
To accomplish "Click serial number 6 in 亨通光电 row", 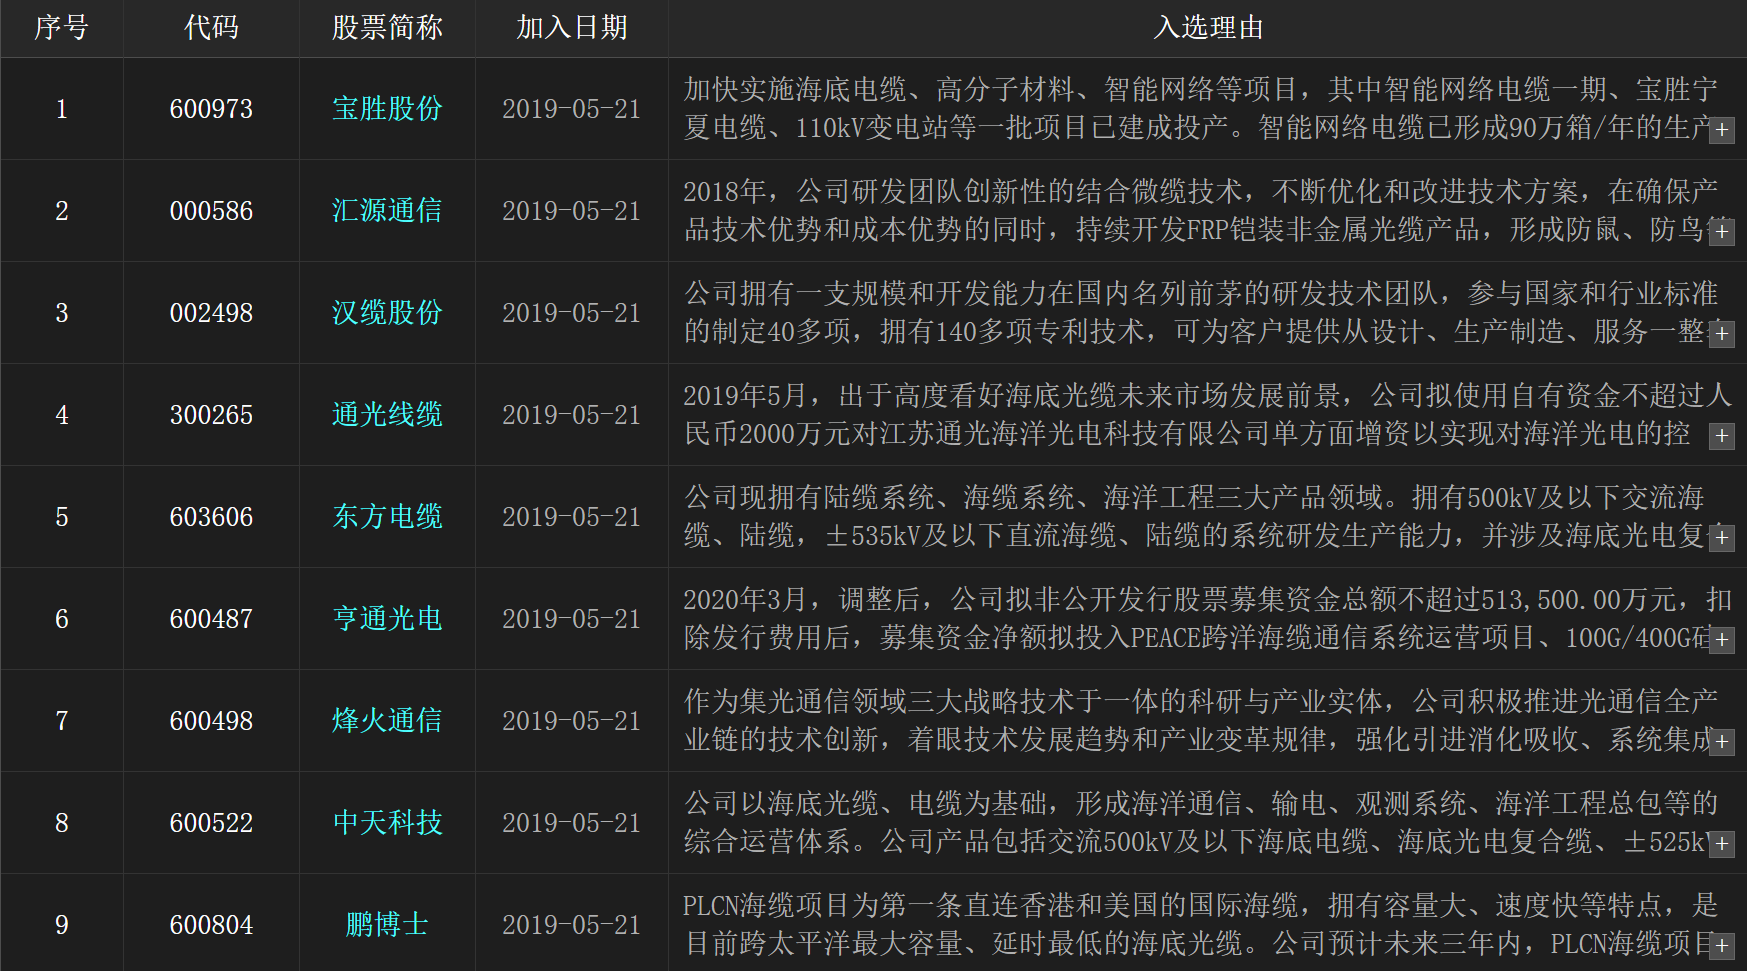I will coord(62,619).
